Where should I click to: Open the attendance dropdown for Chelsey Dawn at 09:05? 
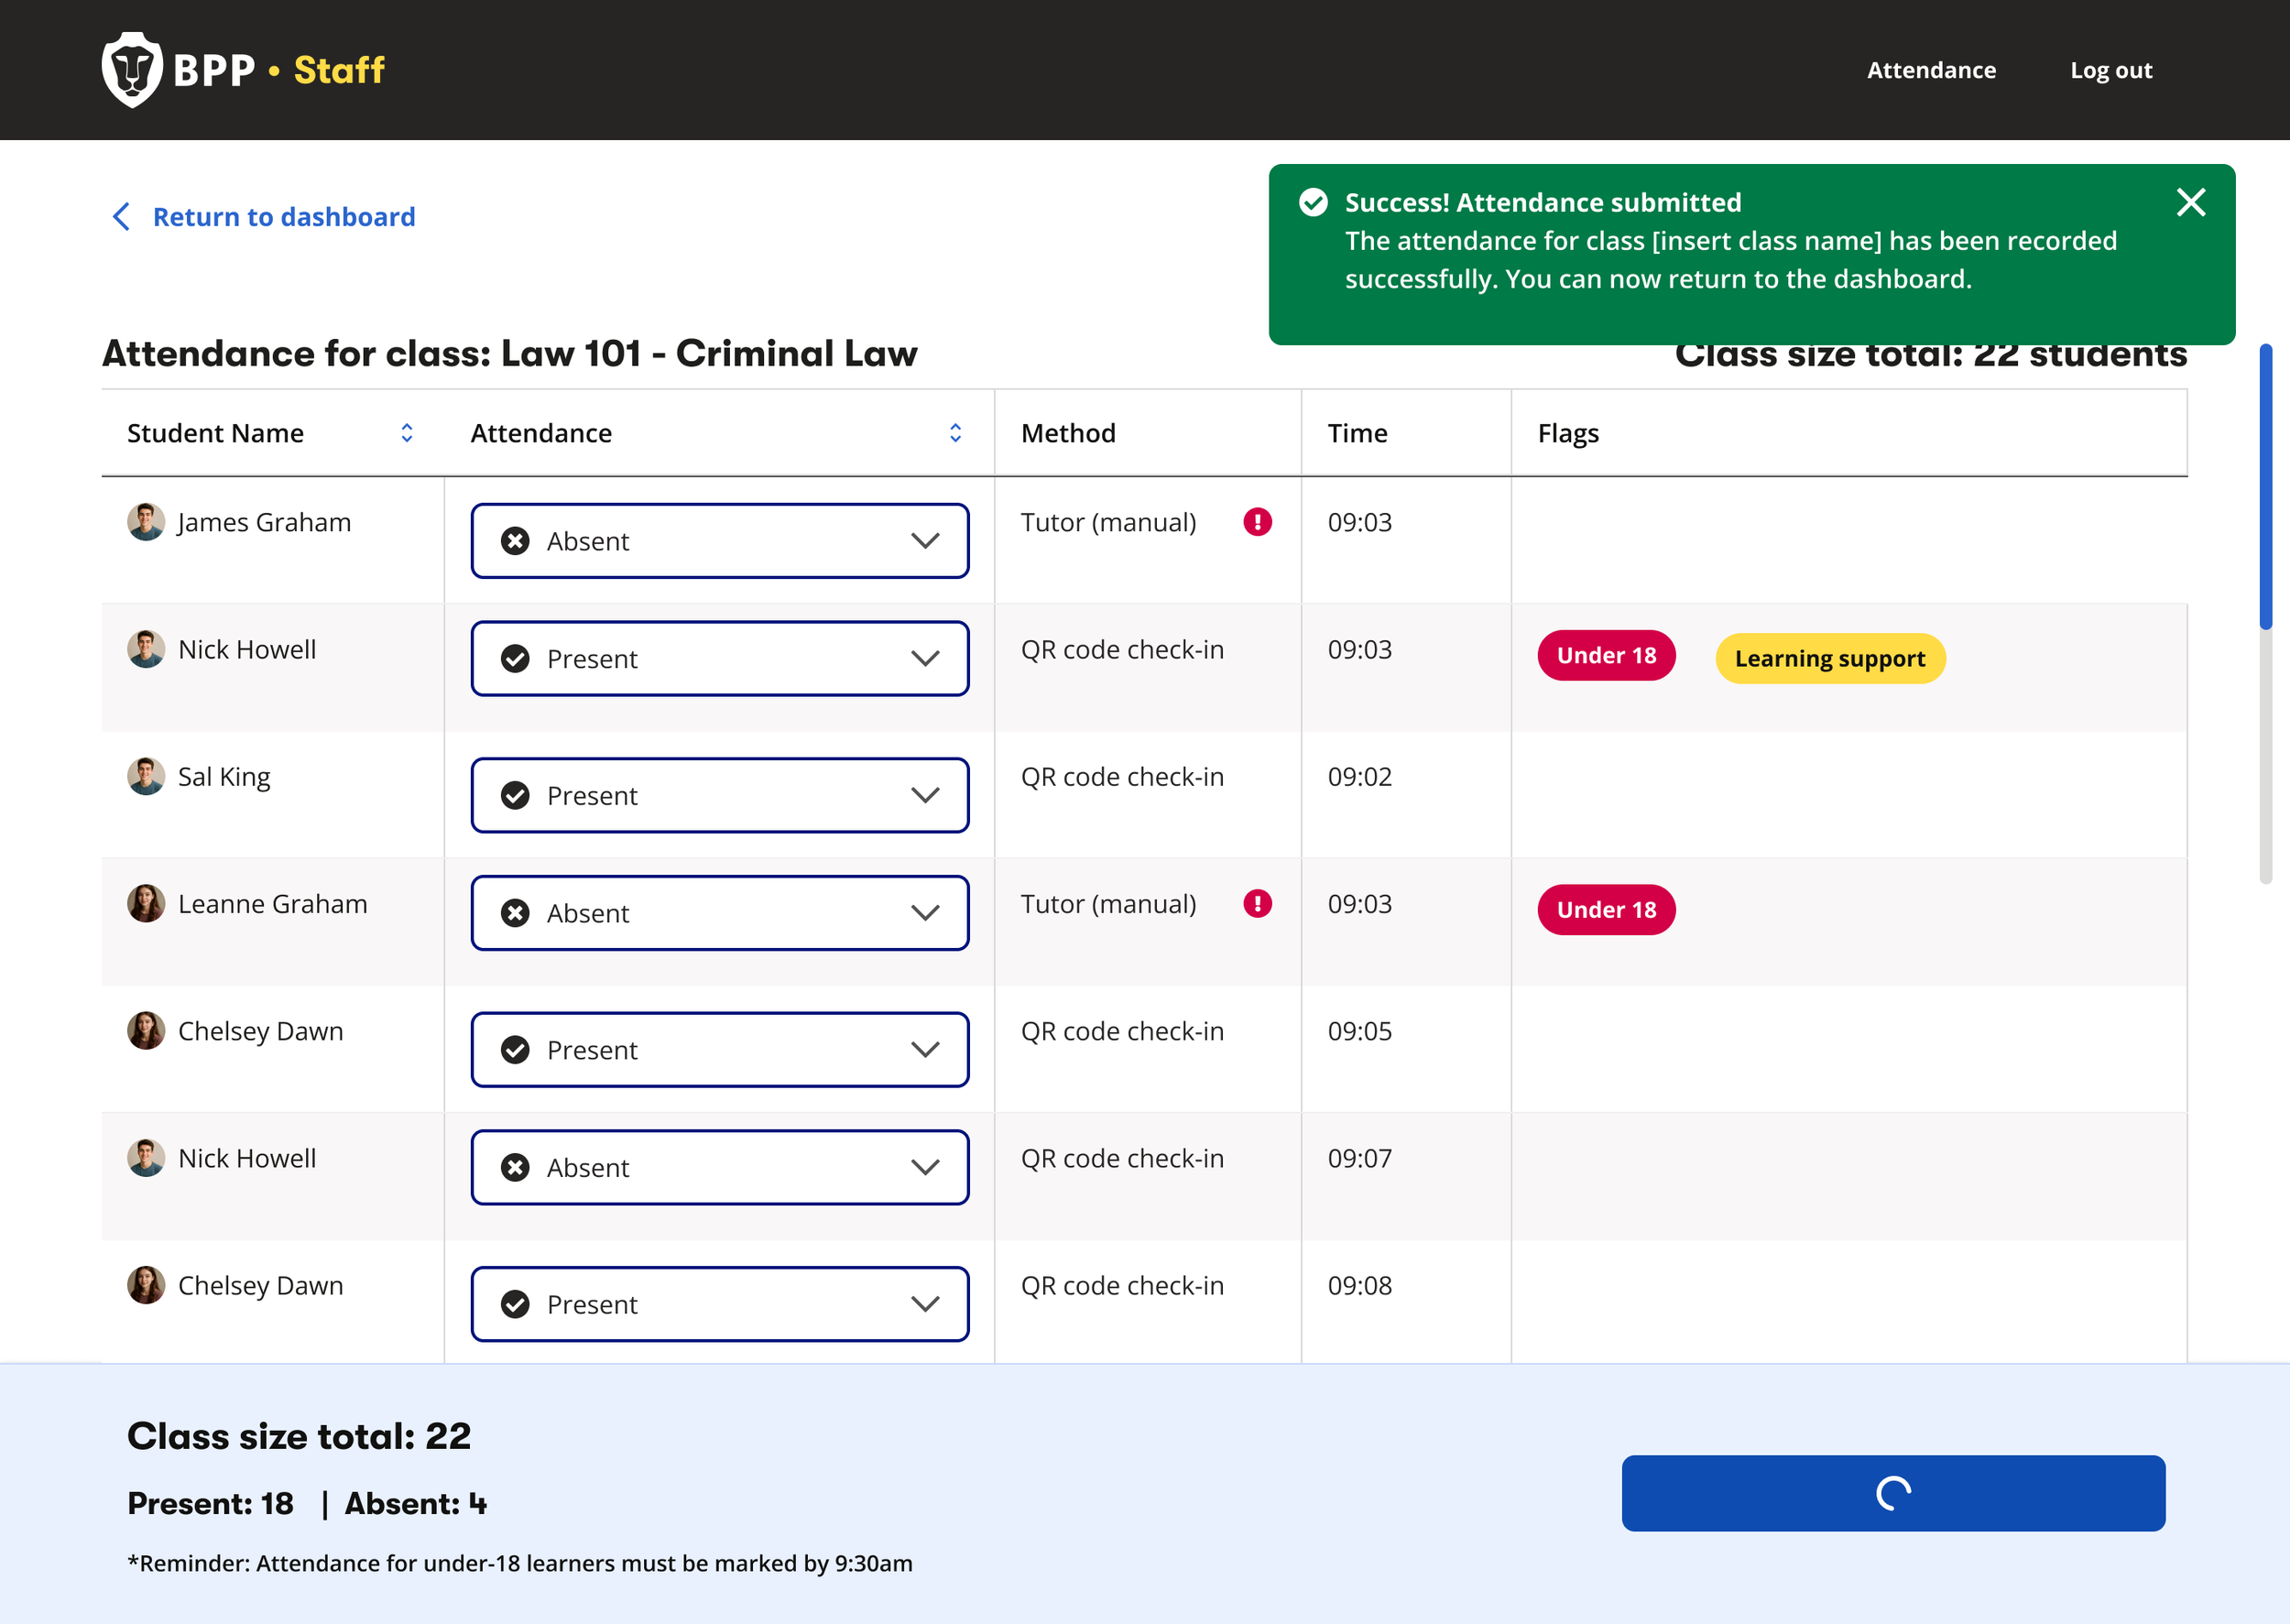pyautogui.click(x=720, y=1050)
